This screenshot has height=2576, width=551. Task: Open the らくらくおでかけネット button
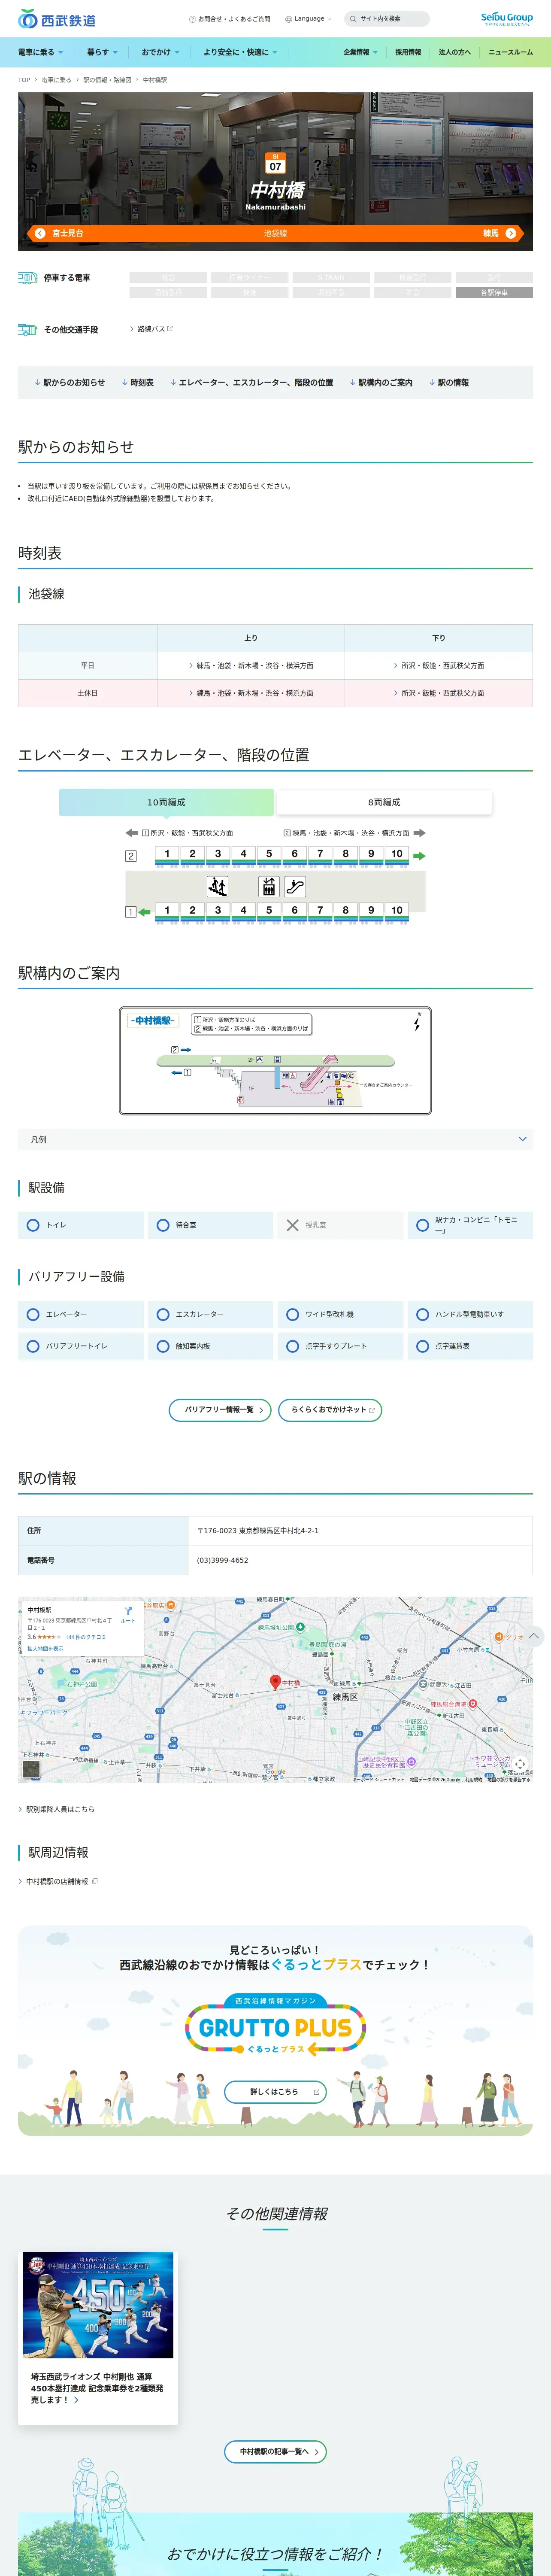point(330,1410)
